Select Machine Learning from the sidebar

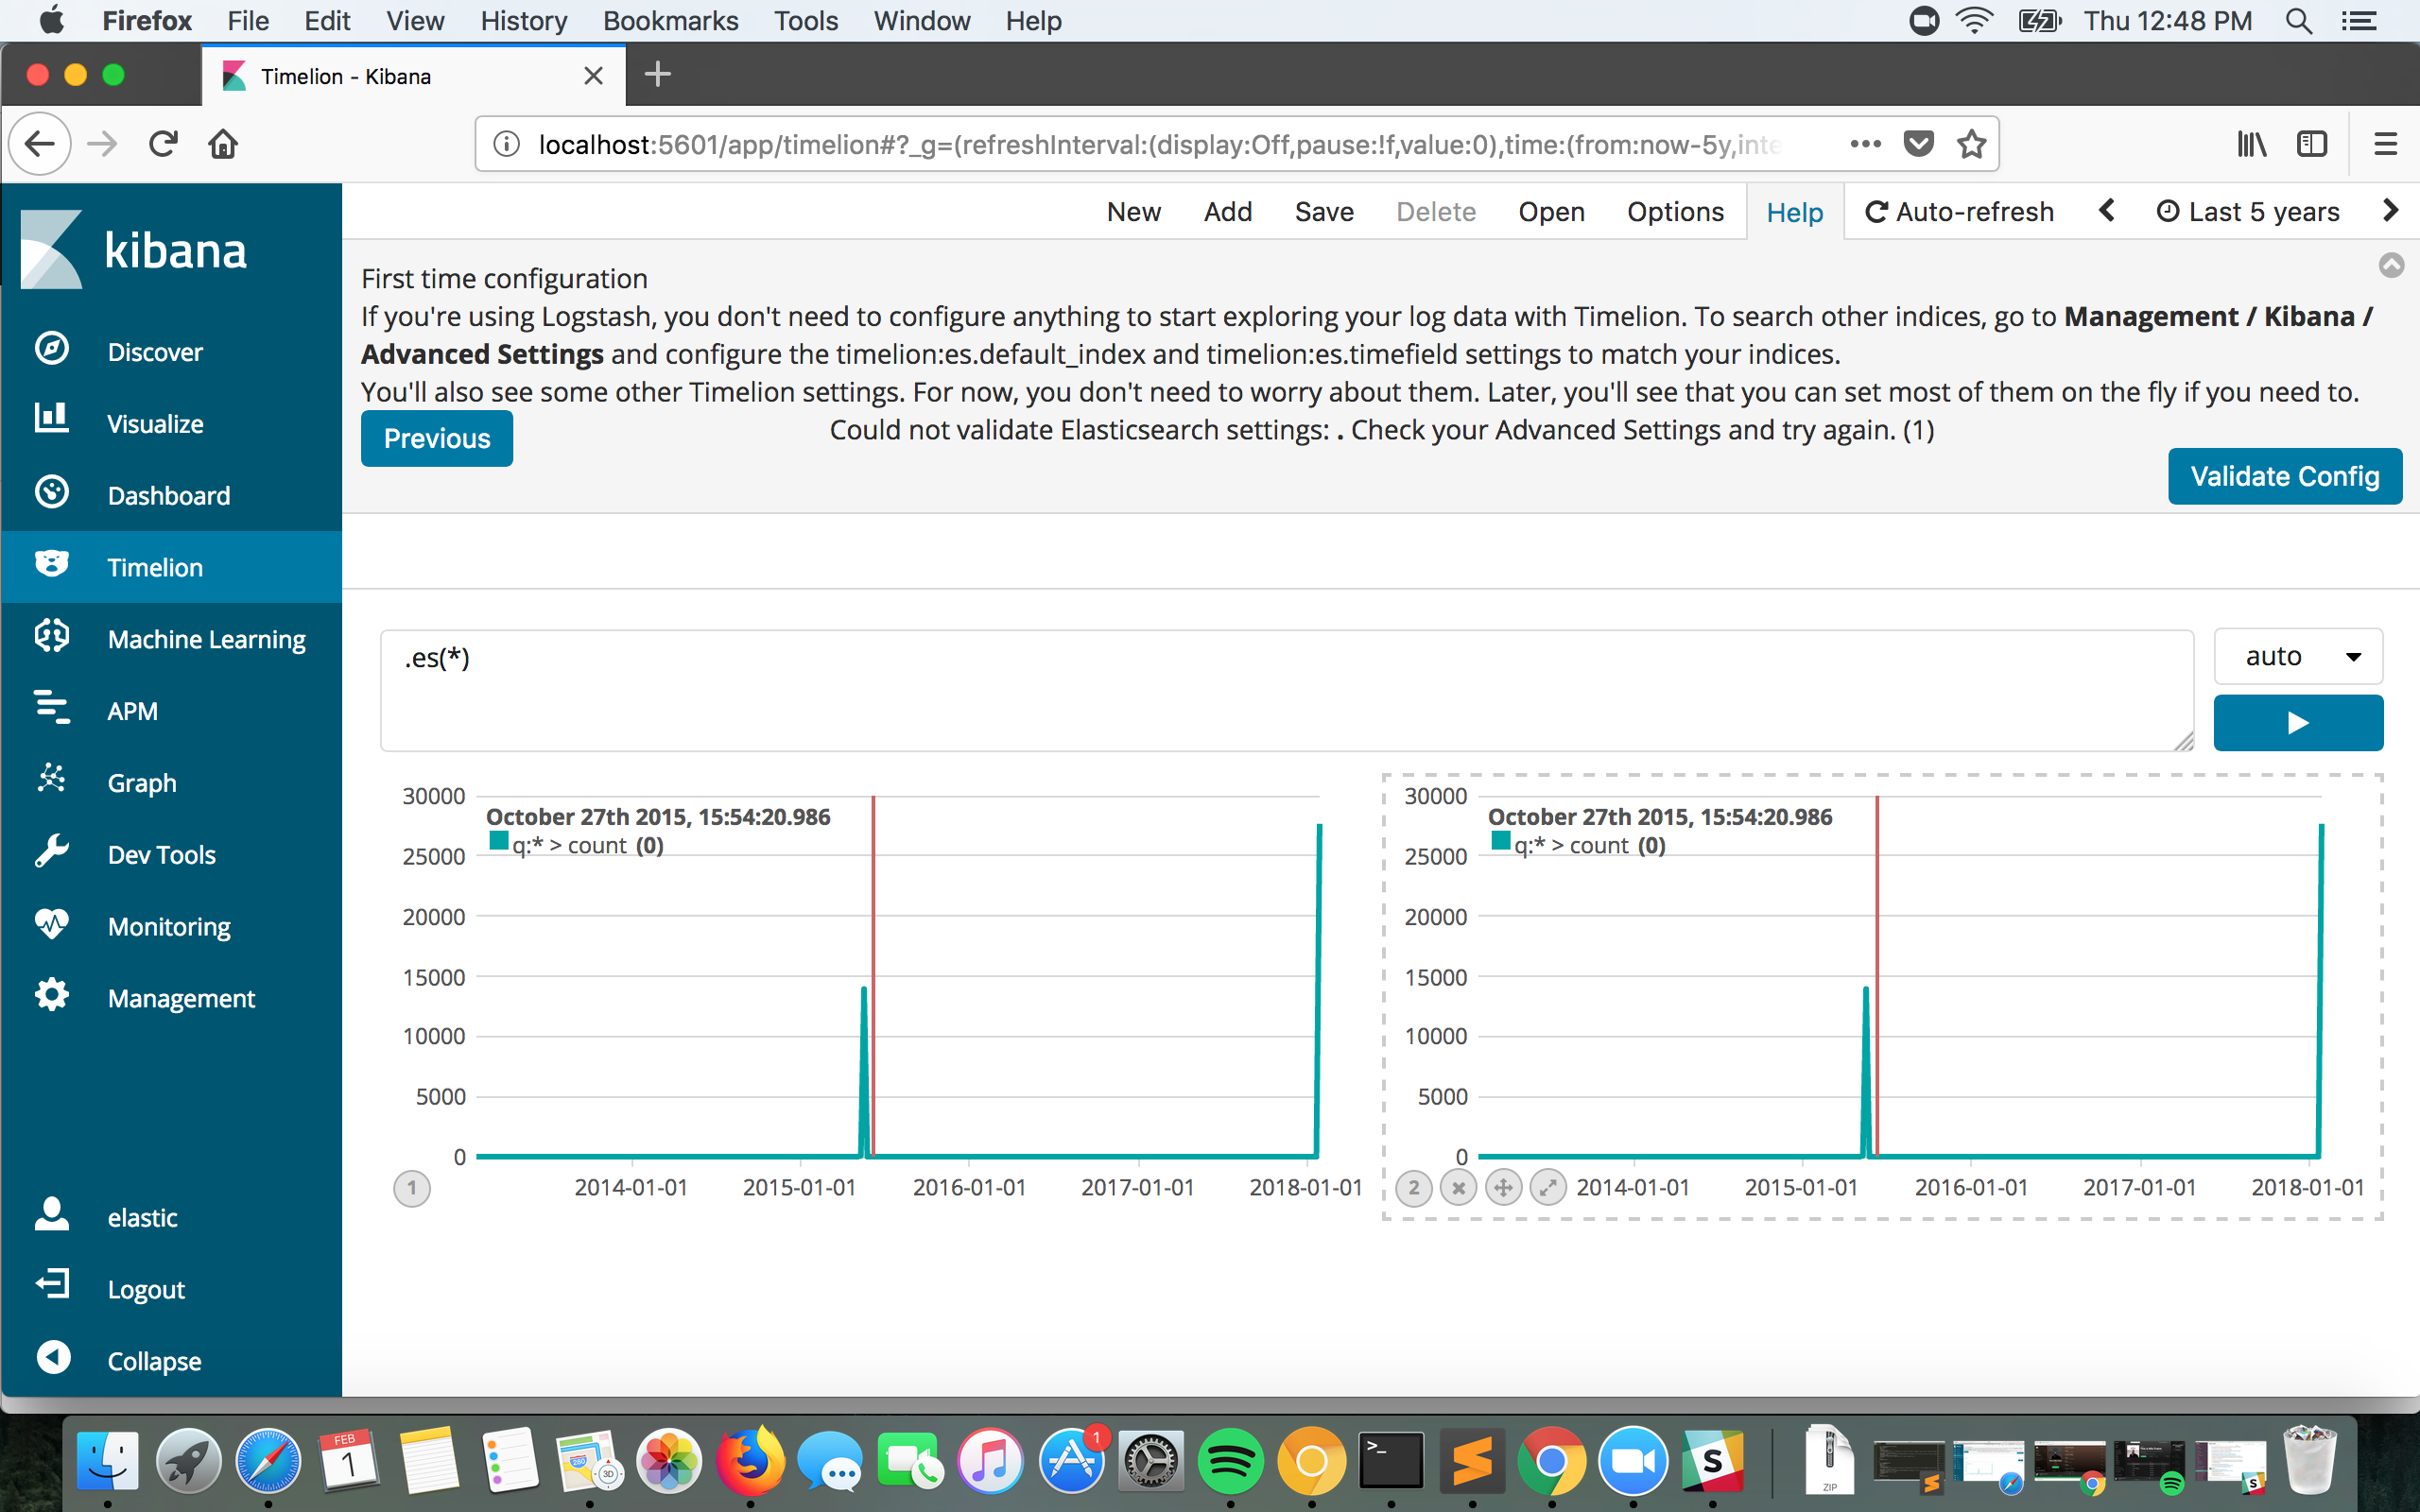pyautogui.click(x=206, y=639)
